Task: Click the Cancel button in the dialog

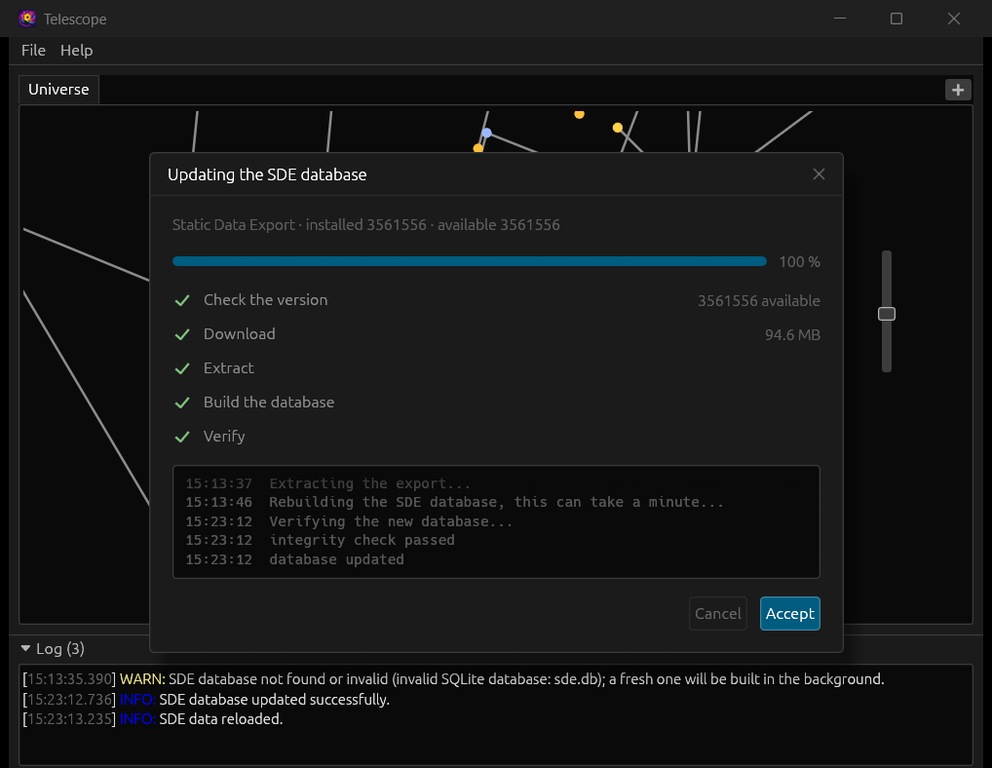Action: point(717,614)
